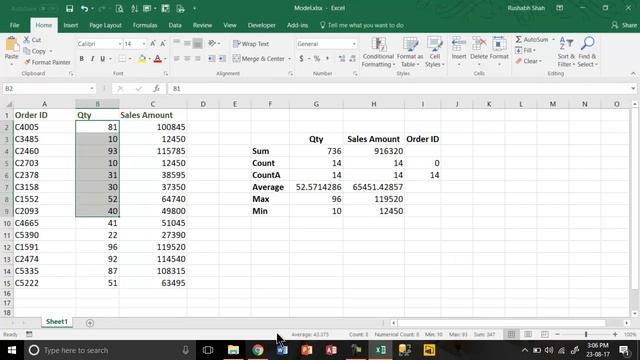Select the Format Painter tool
Viewport: 640px width, 360px height.
[x=47, y=62]
